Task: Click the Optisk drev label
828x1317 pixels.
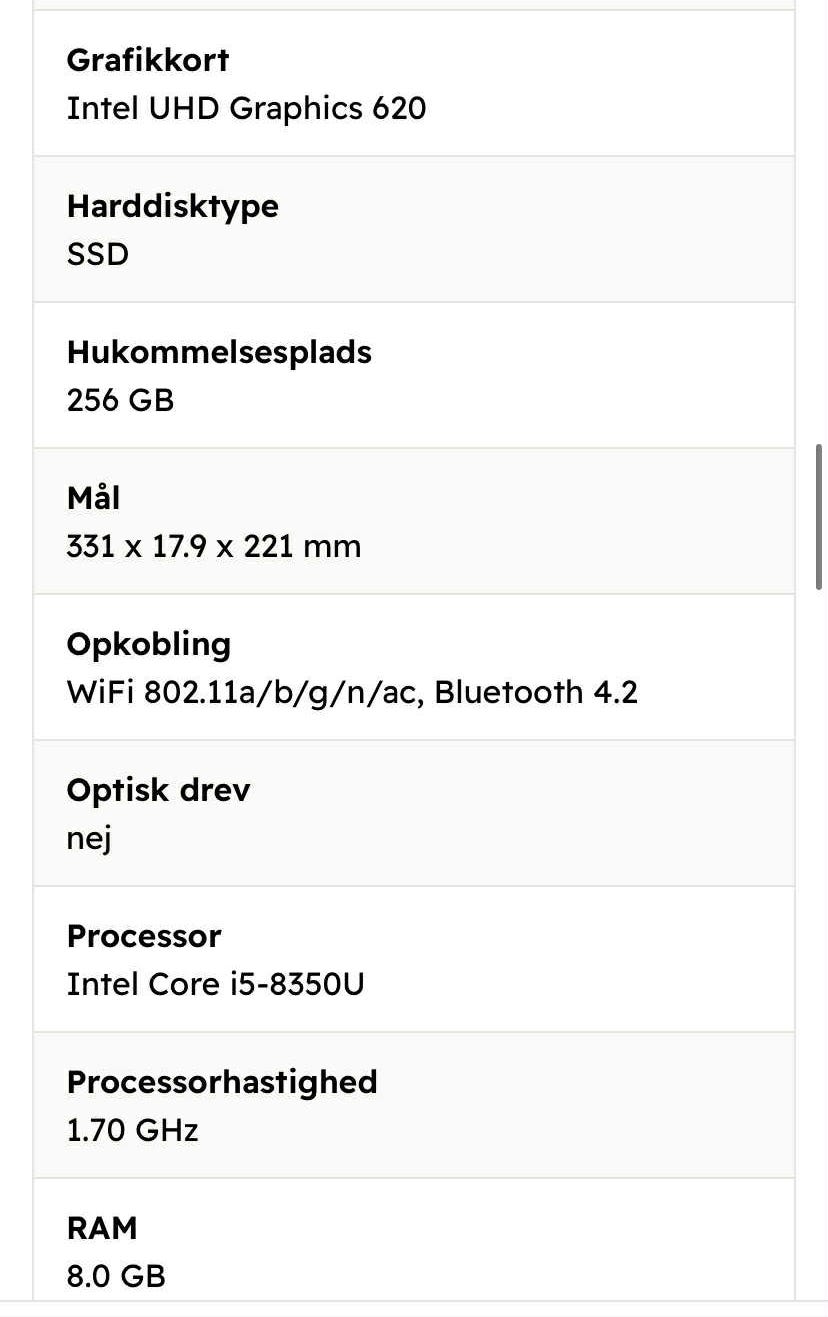Action: pos(158,790)
